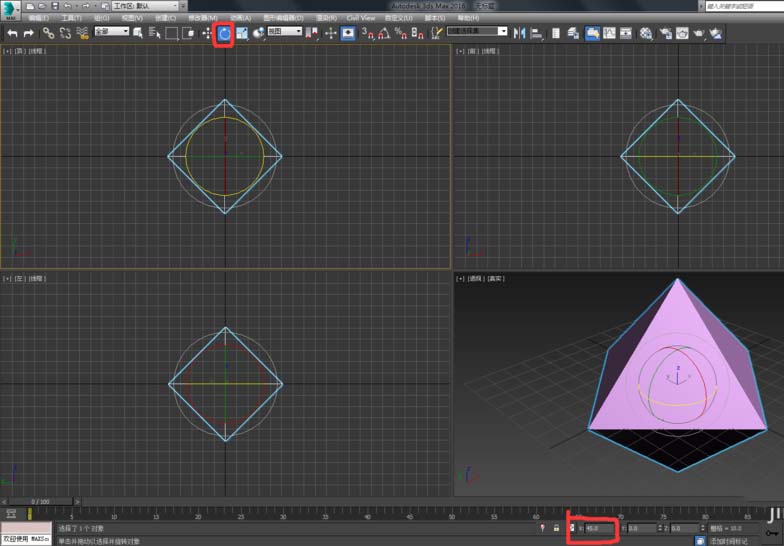The width and height of the screenshot is (784, 546).
Task: Click the help search input field
Action: coord(744,6)
